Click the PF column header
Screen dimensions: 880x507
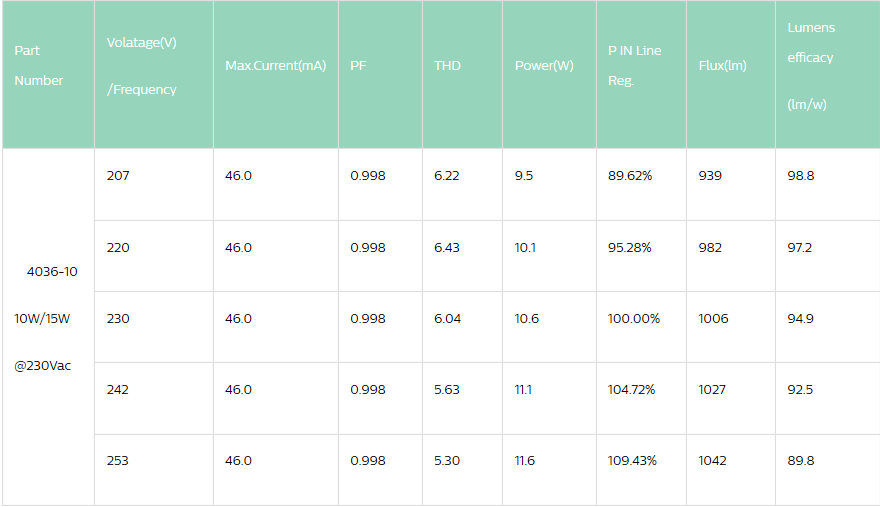[x=358, y=66]
